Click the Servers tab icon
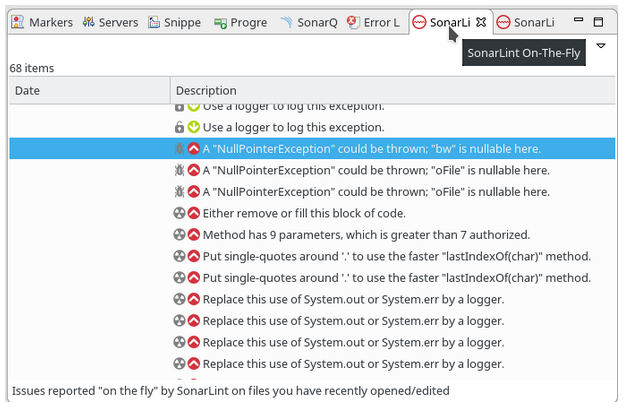 pos(88,22)
